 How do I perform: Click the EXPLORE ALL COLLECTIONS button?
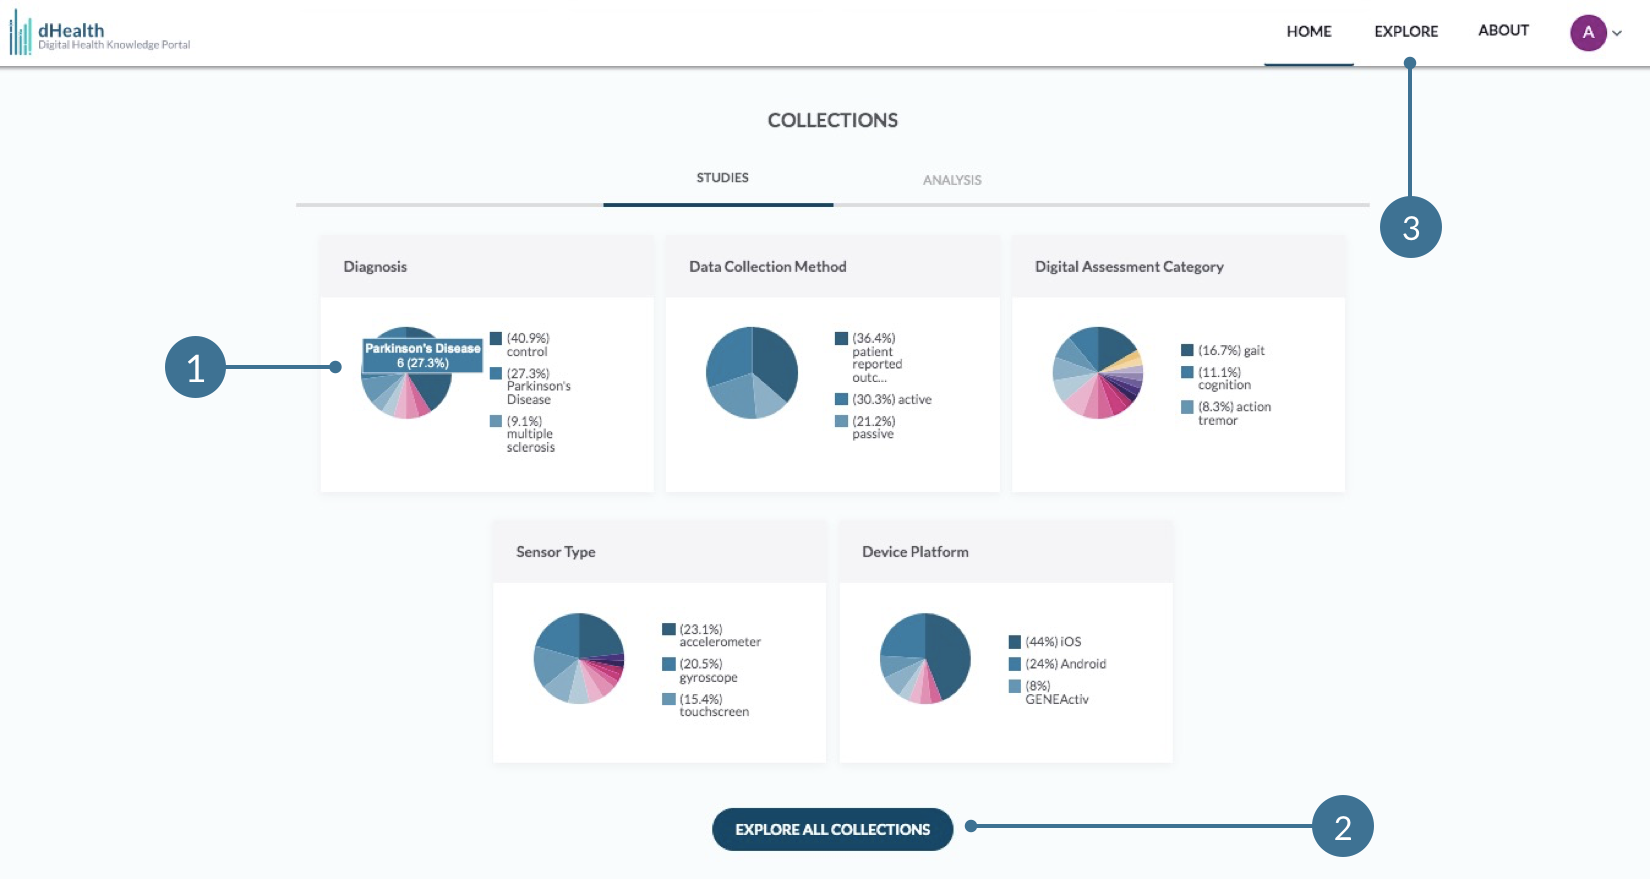coord(832,829)
